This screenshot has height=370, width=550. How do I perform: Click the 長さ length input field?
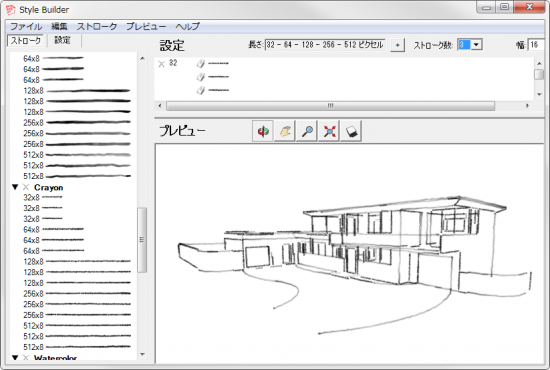pos(325,45)
